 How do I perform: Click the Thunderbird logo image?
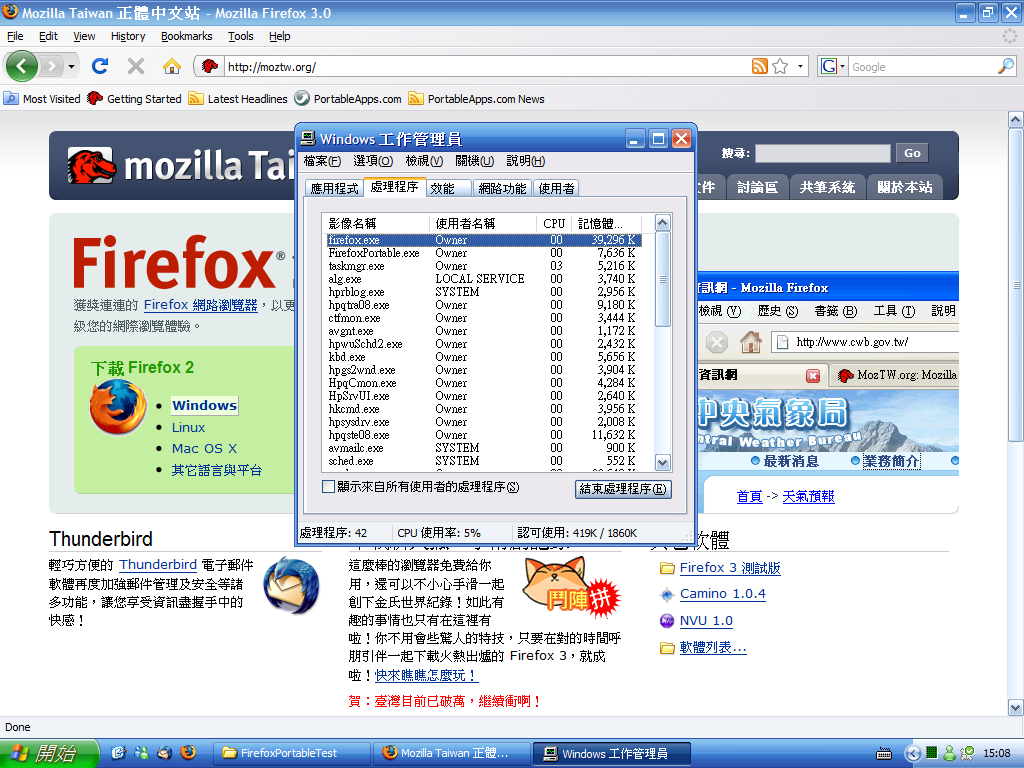(291, 585)
